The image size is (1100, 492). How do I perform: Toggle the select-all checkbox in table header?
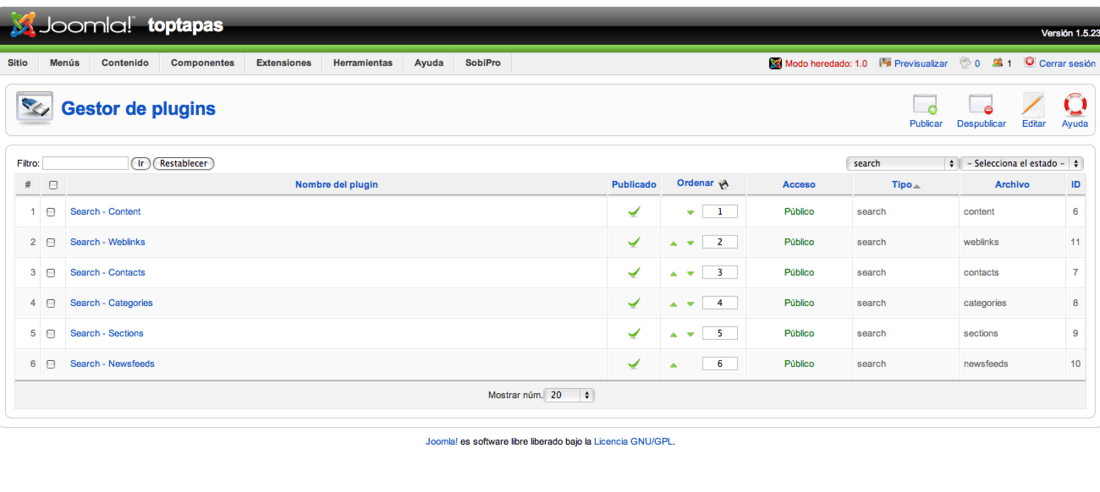coord(53,185)
